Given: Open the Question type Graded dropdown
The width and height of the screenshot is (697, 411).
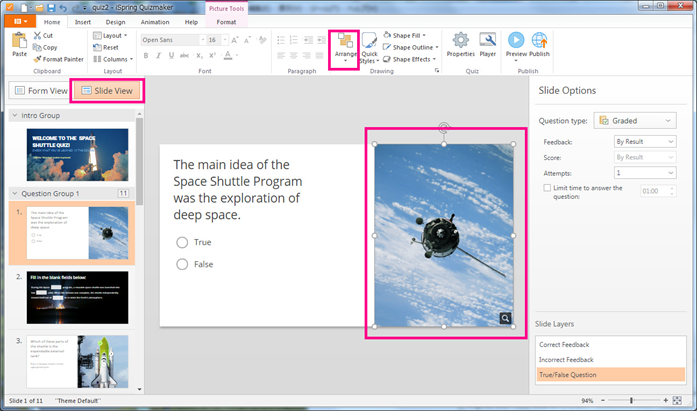Looking at the screenshot, I should click(x=635, y=121).
